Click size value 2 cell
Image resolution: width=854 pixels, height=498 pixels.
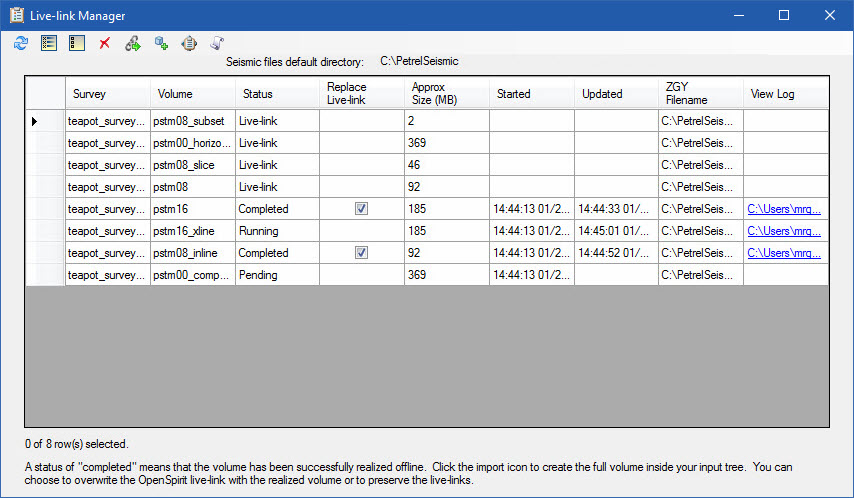coord(447,121)
